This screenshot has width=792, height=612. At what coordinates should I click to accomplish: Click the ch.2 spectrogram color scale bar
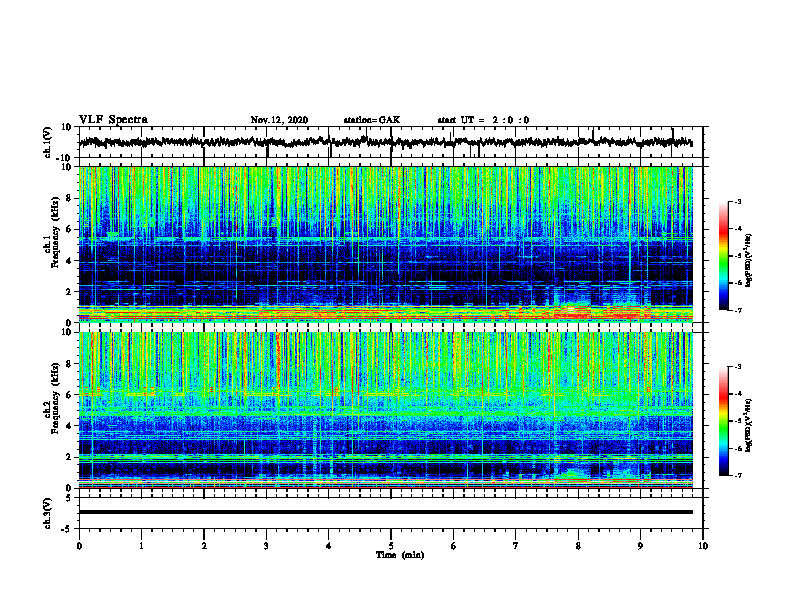click(x=723, y=421)
